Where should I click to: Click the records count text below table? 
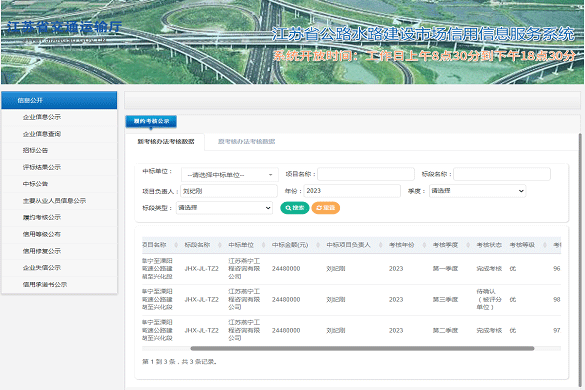coord(179,362)
